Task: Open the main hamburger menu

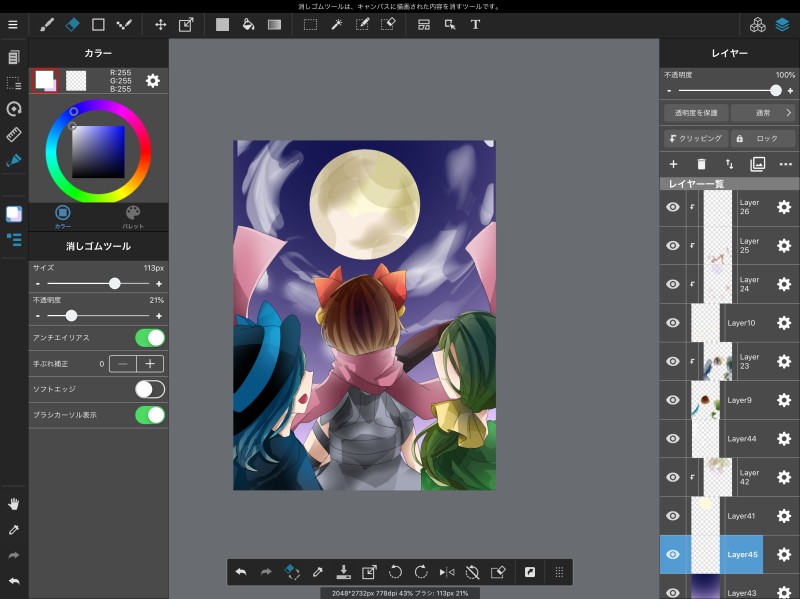Action: click(13, 24)
